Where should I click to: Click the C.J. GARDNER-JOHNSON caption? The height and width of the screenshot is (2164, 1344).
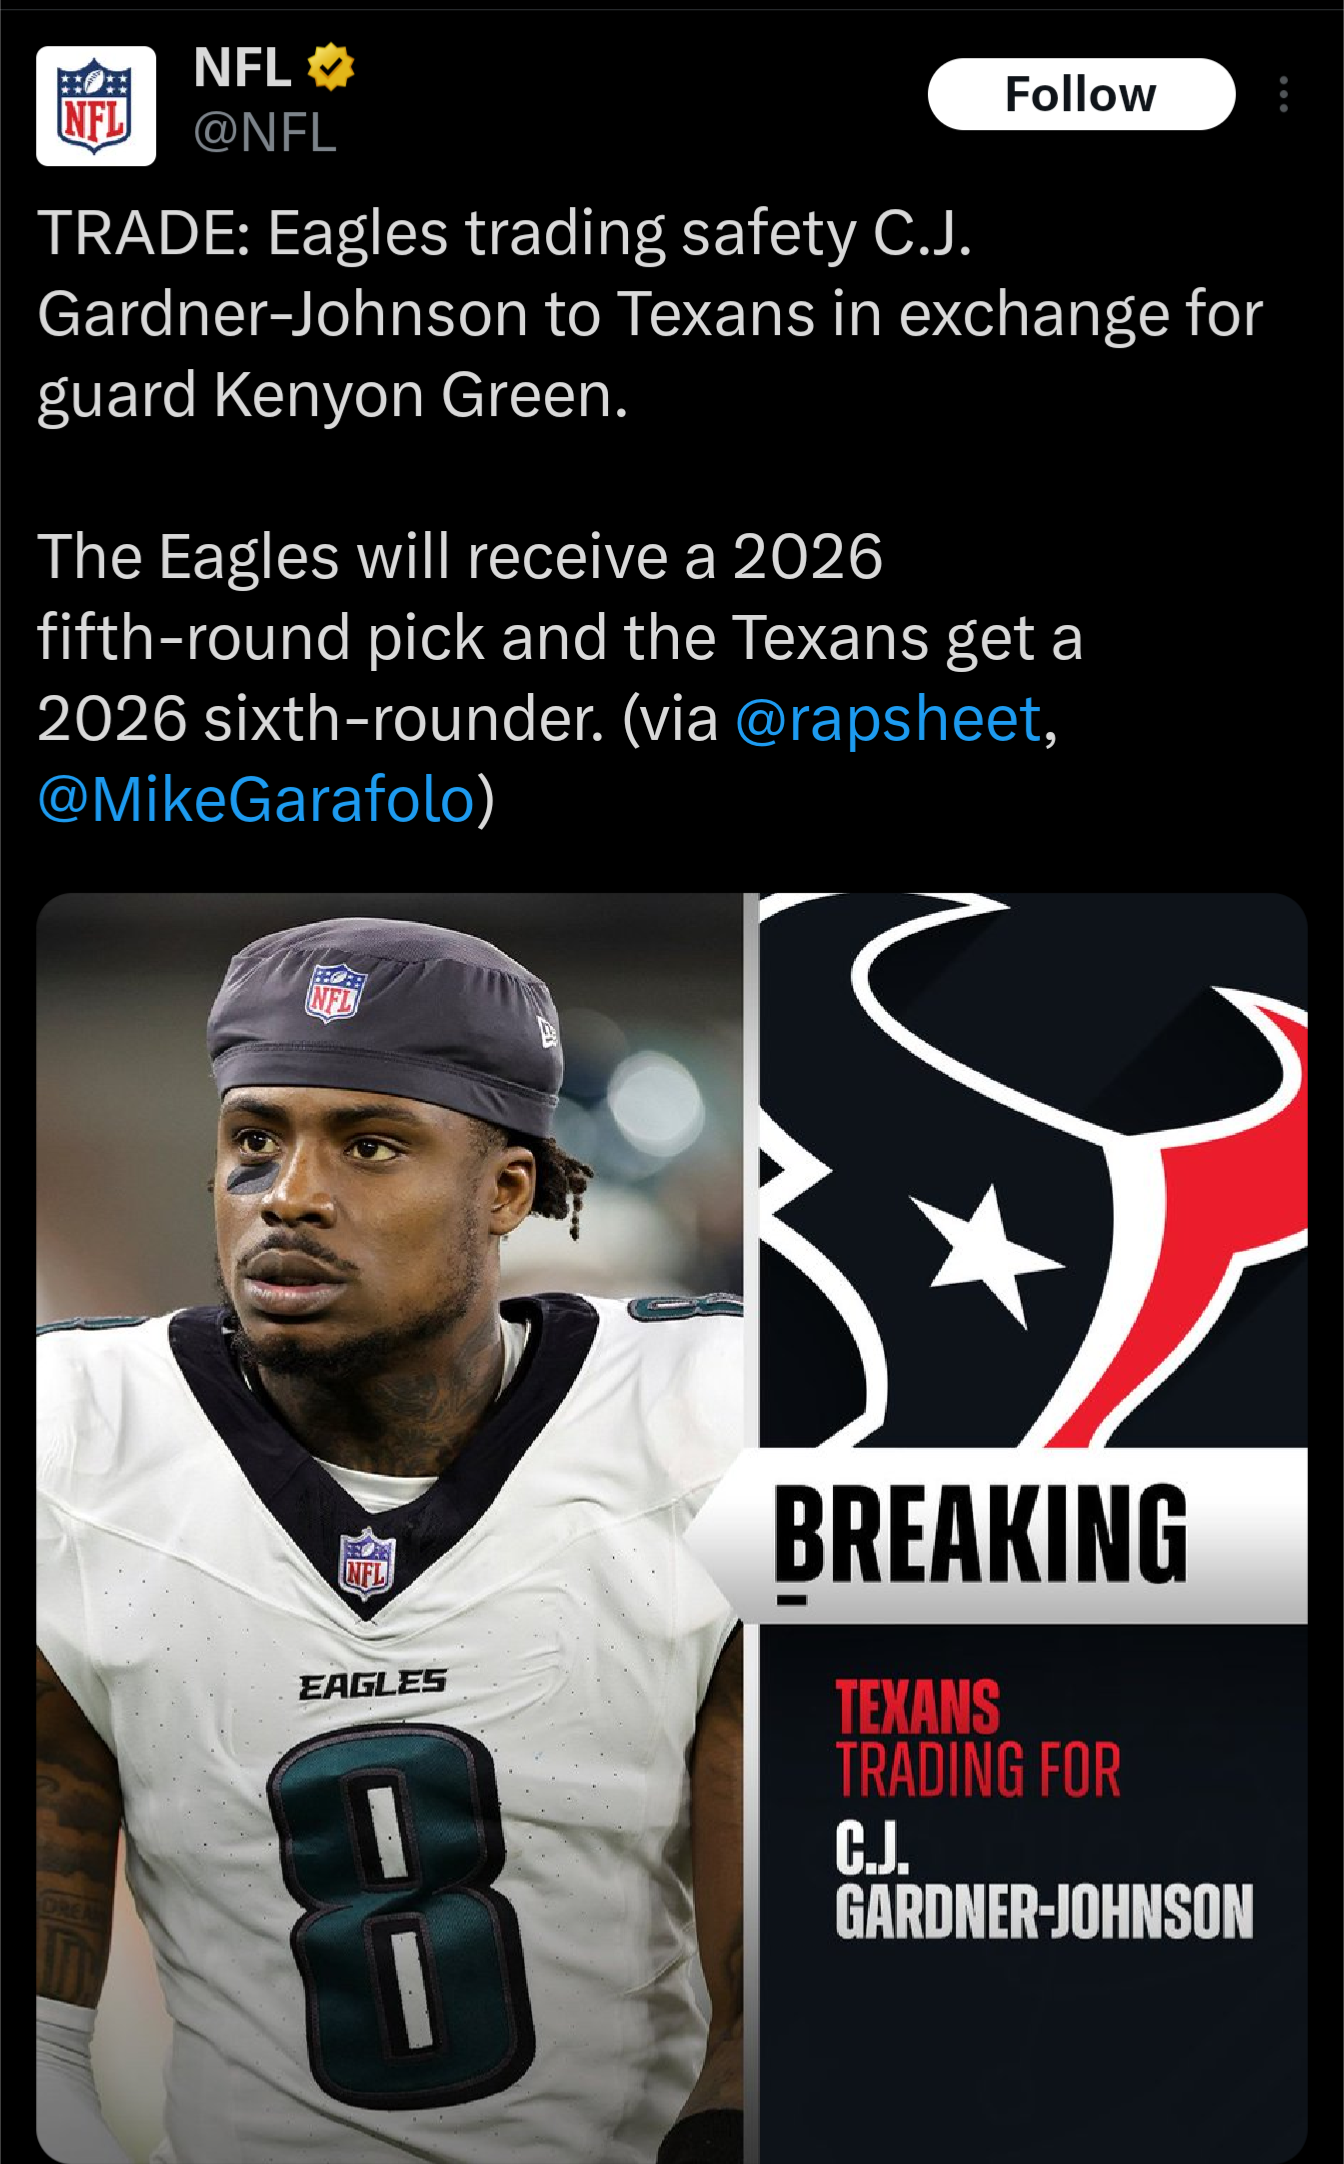pyautogui.click(x=1044, y=1882)
